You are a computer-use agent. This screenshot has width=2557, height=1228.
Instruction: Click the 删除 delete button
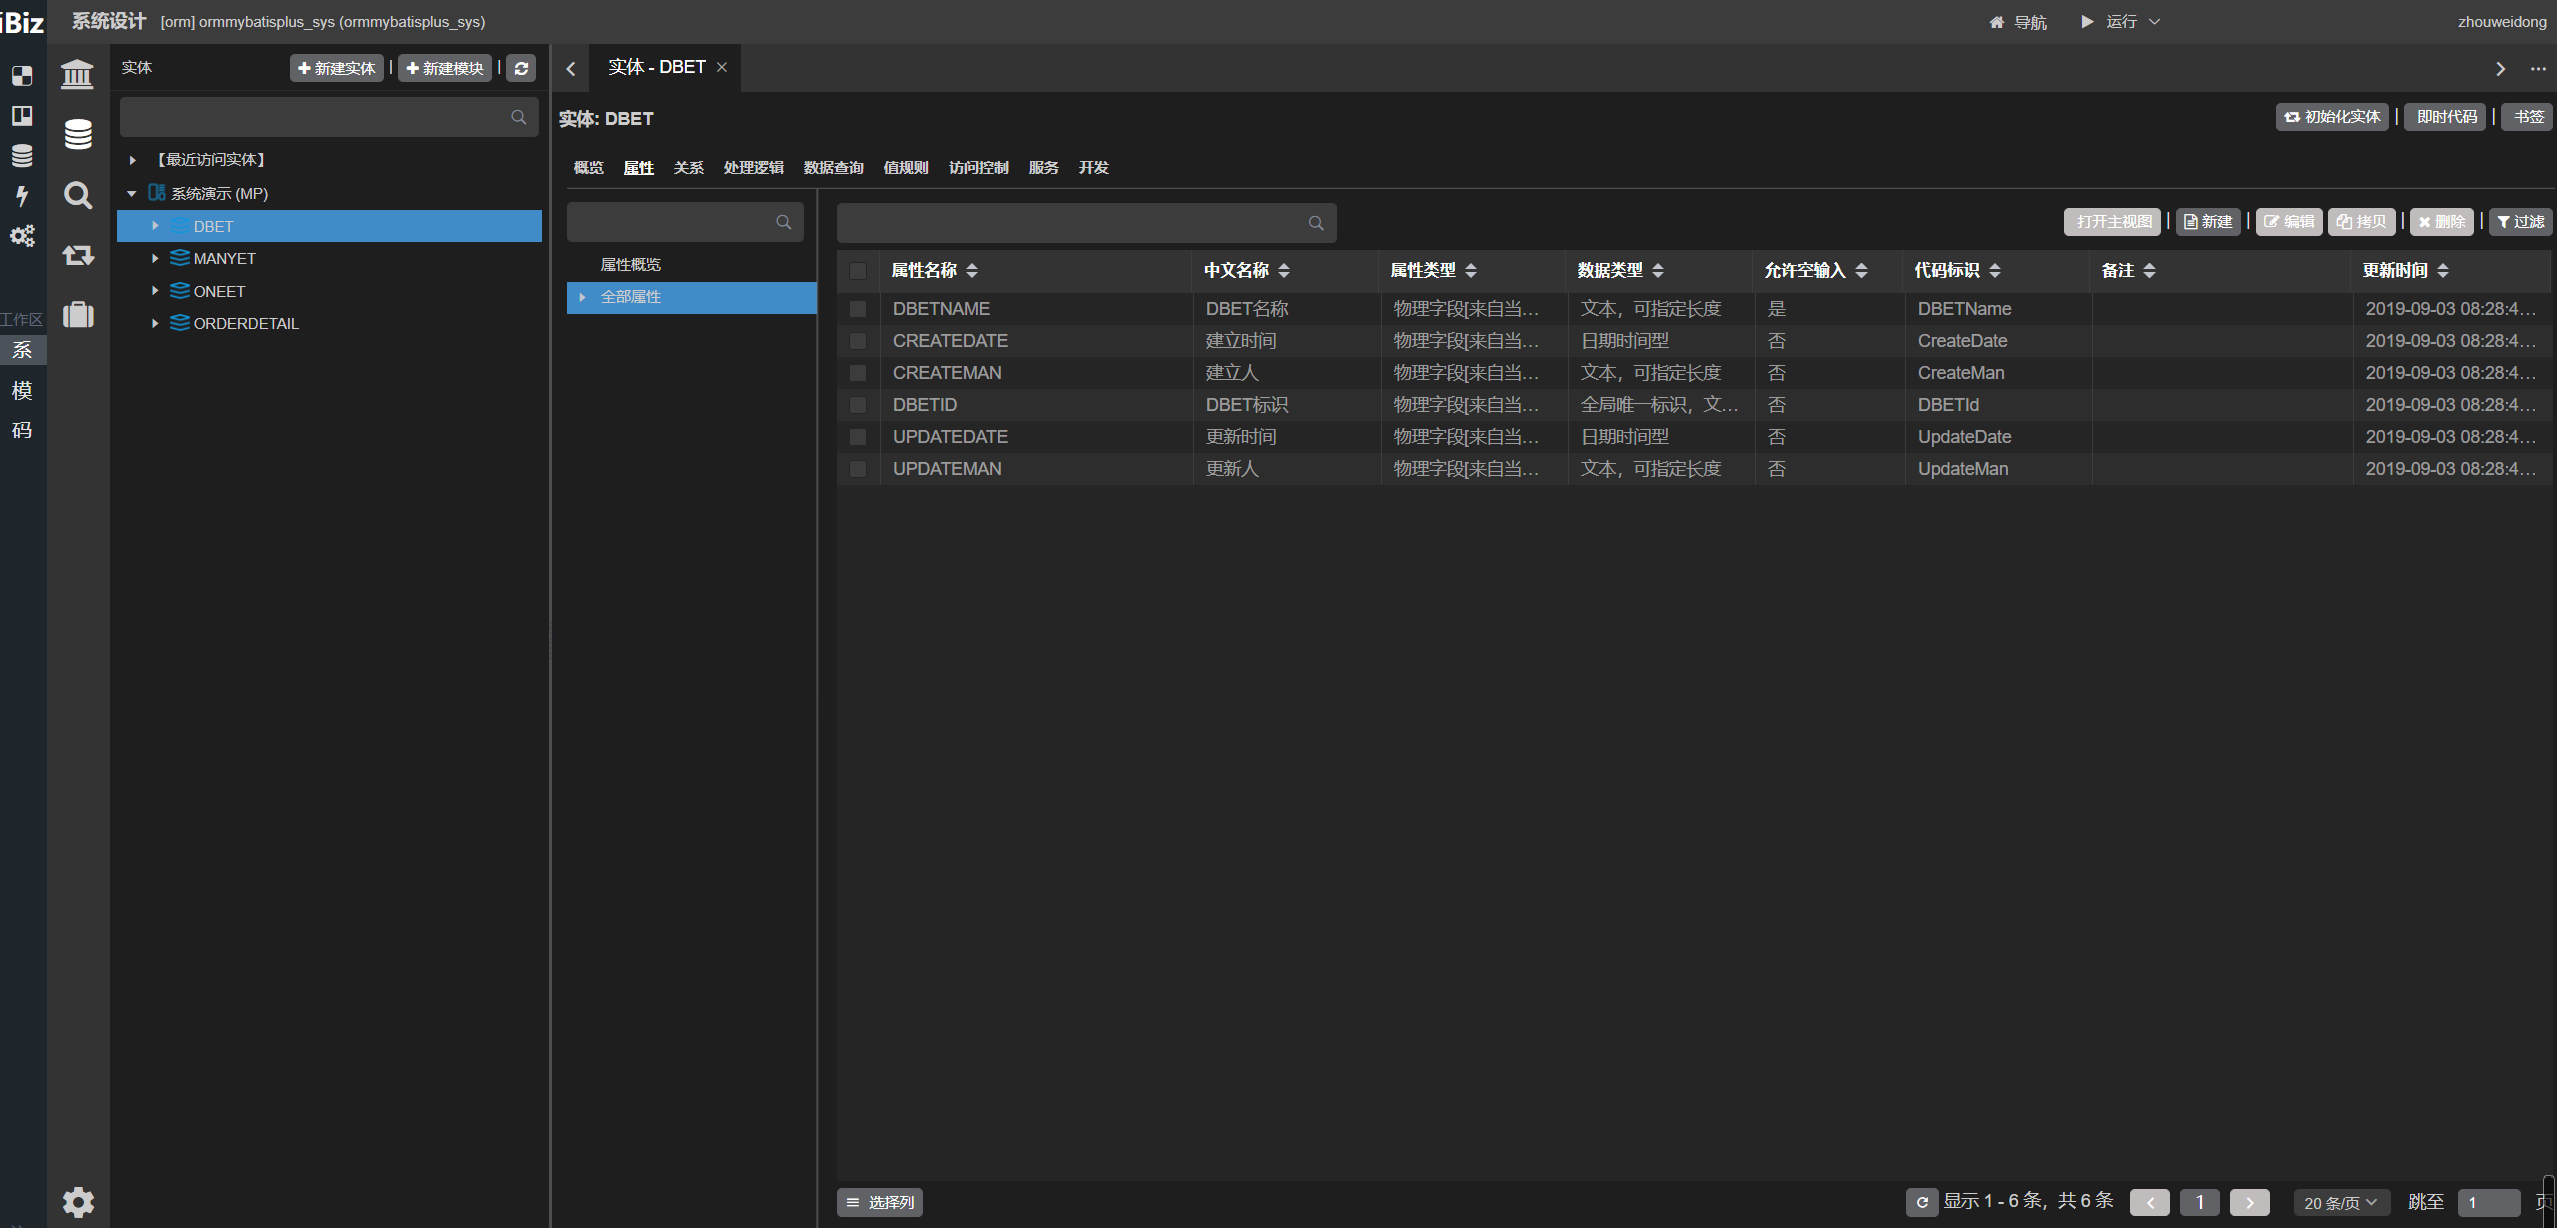tap(2442, 222)
